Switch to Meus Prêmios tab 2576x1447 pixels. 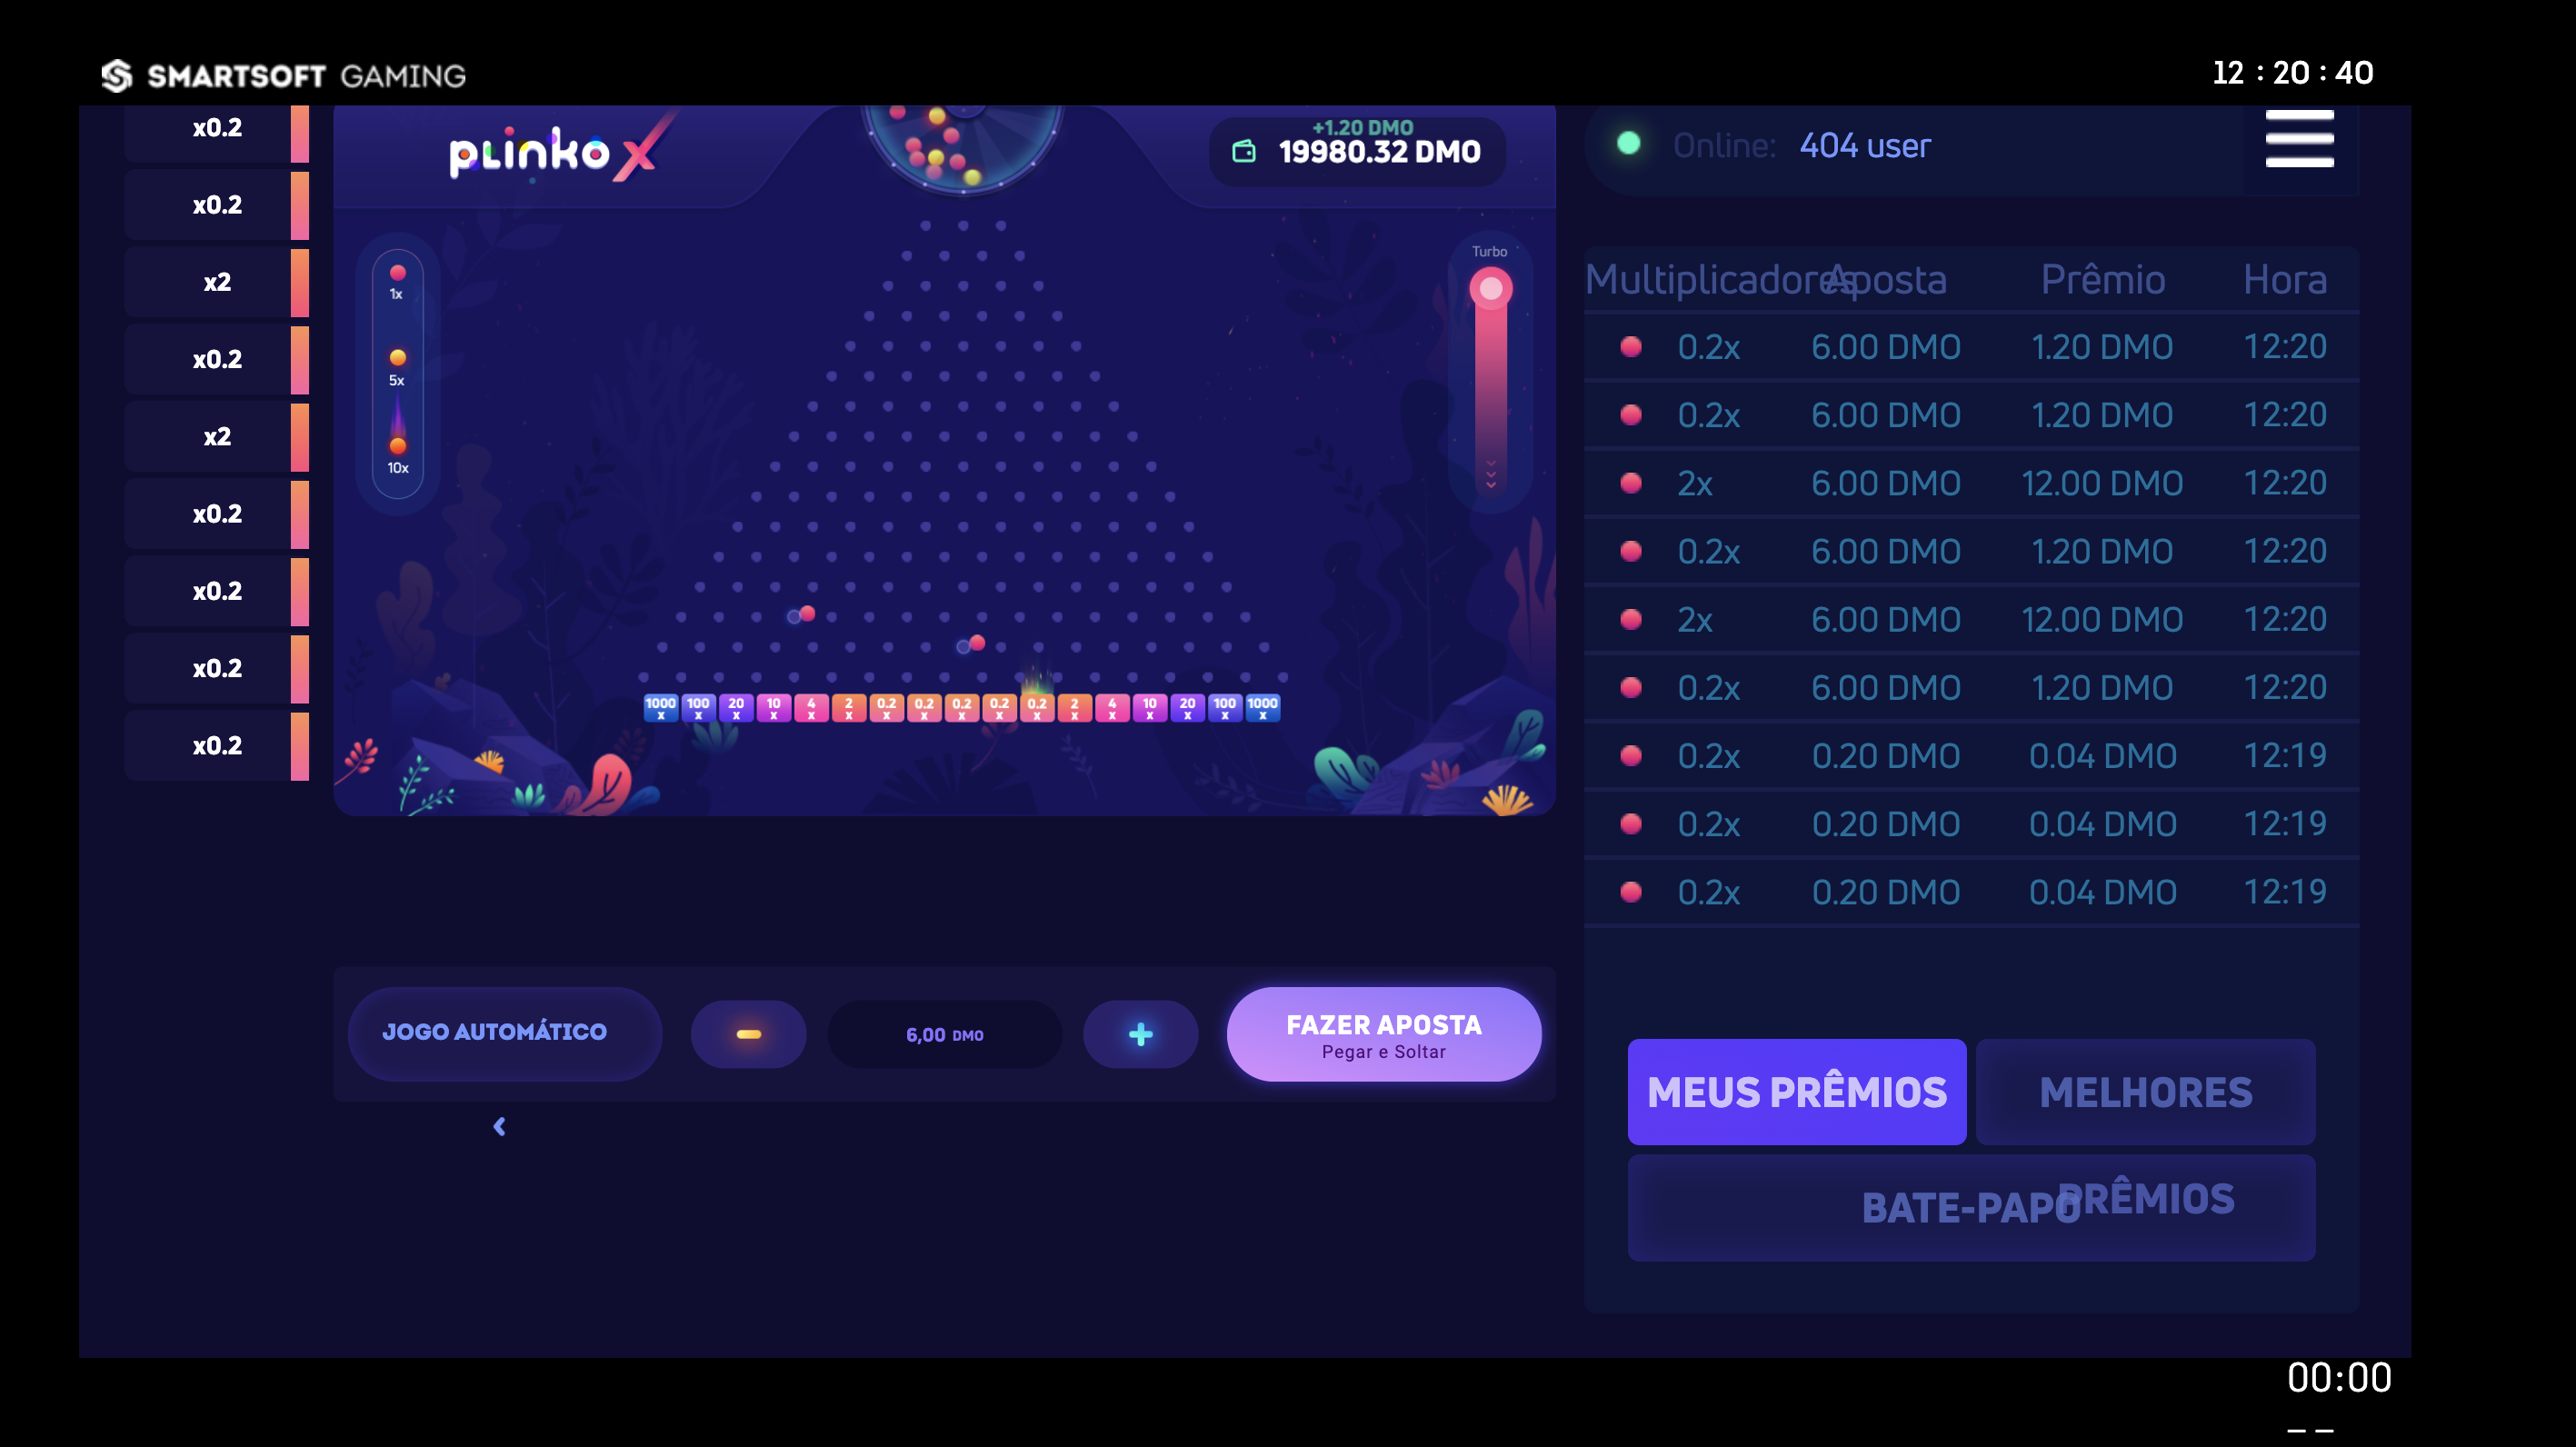coord(1796,1091)
